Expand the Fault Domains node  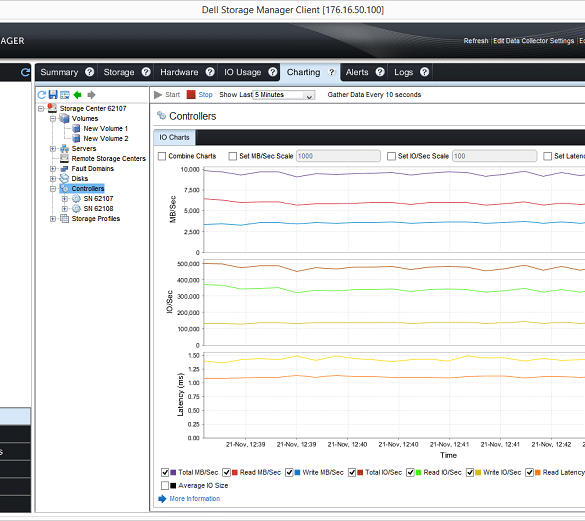[x=53, y=169]
